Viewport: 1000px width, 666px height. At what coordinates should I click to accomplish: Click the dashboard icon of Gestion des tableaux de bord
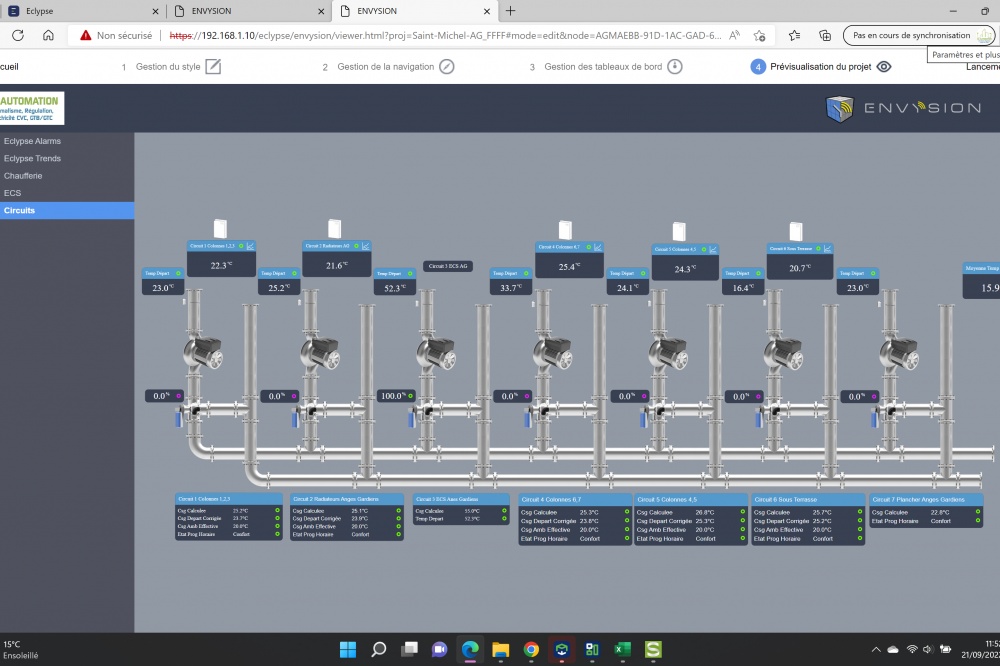pos(675,66)
